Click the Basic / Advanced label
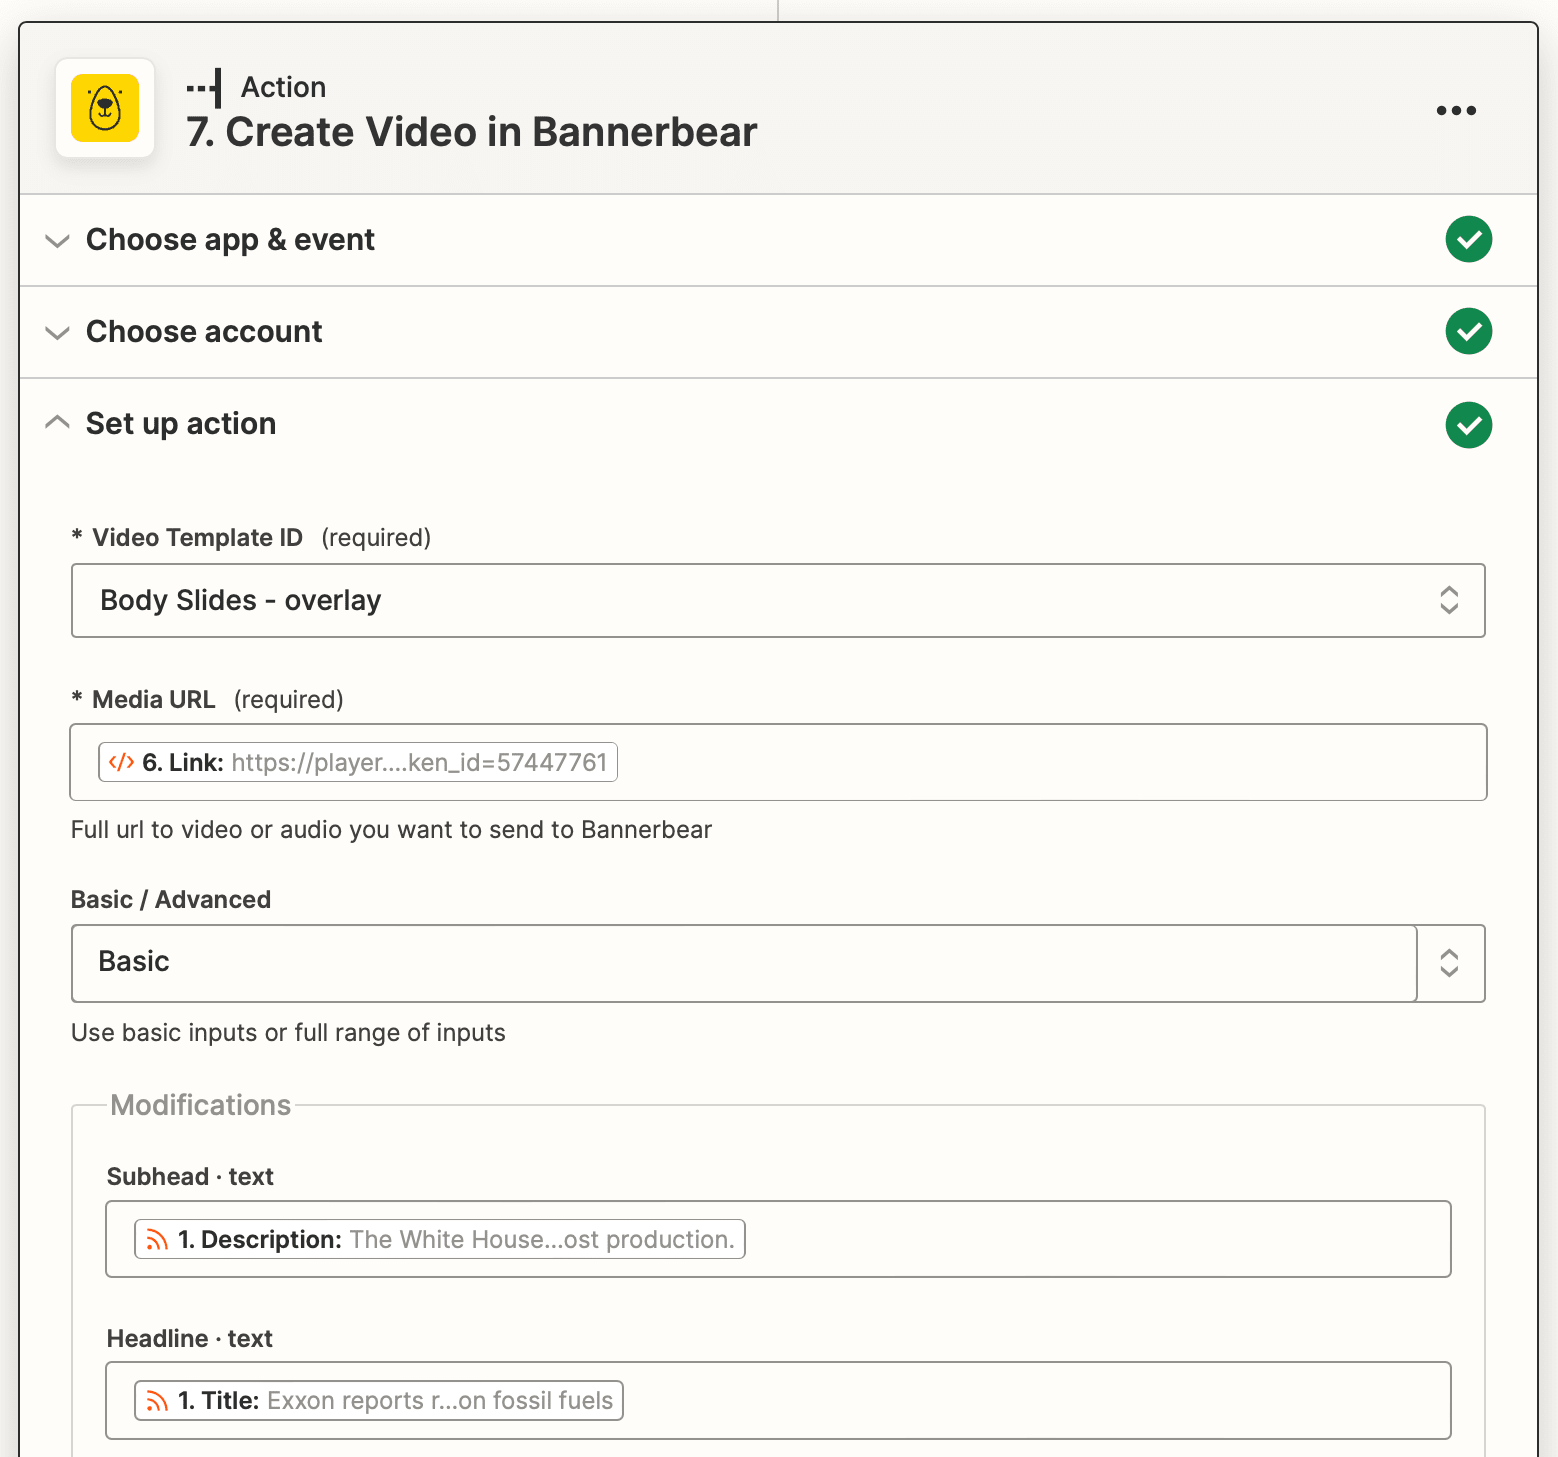The width and height of the screenshot is (1558, 1457). [x=171, y=900]
